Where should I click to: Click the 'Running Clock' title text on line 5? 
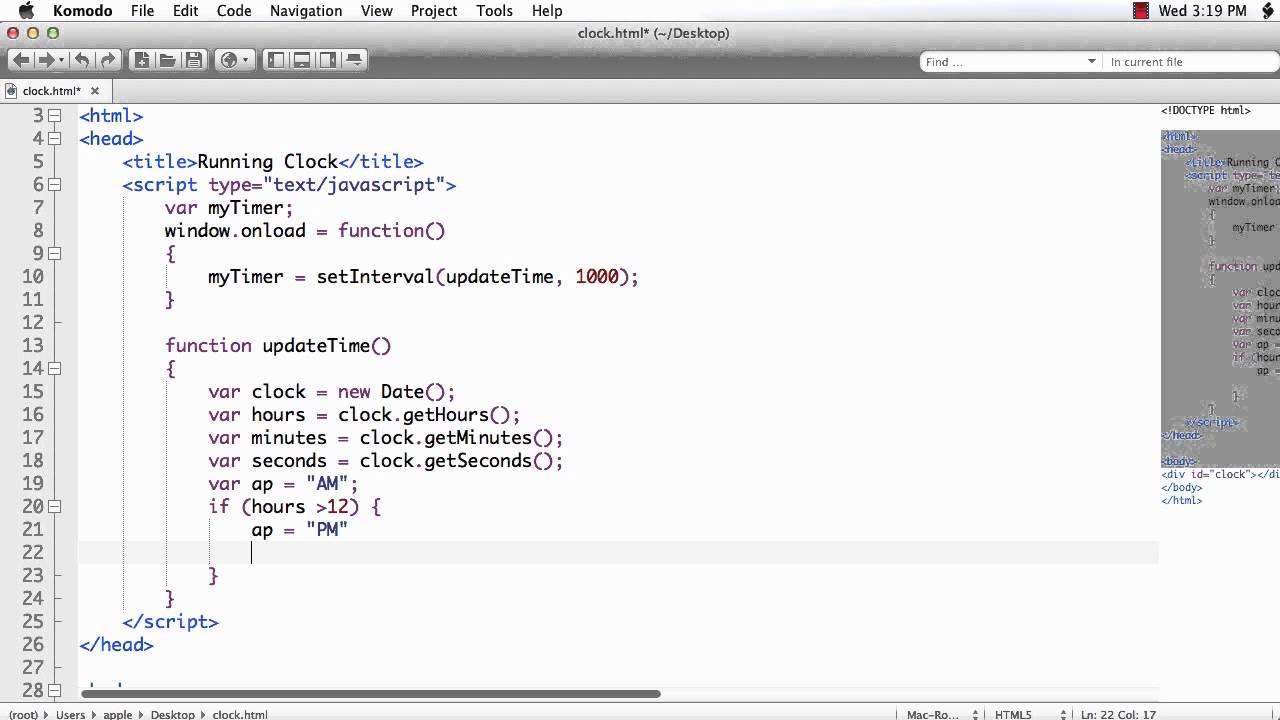(268, 162)
